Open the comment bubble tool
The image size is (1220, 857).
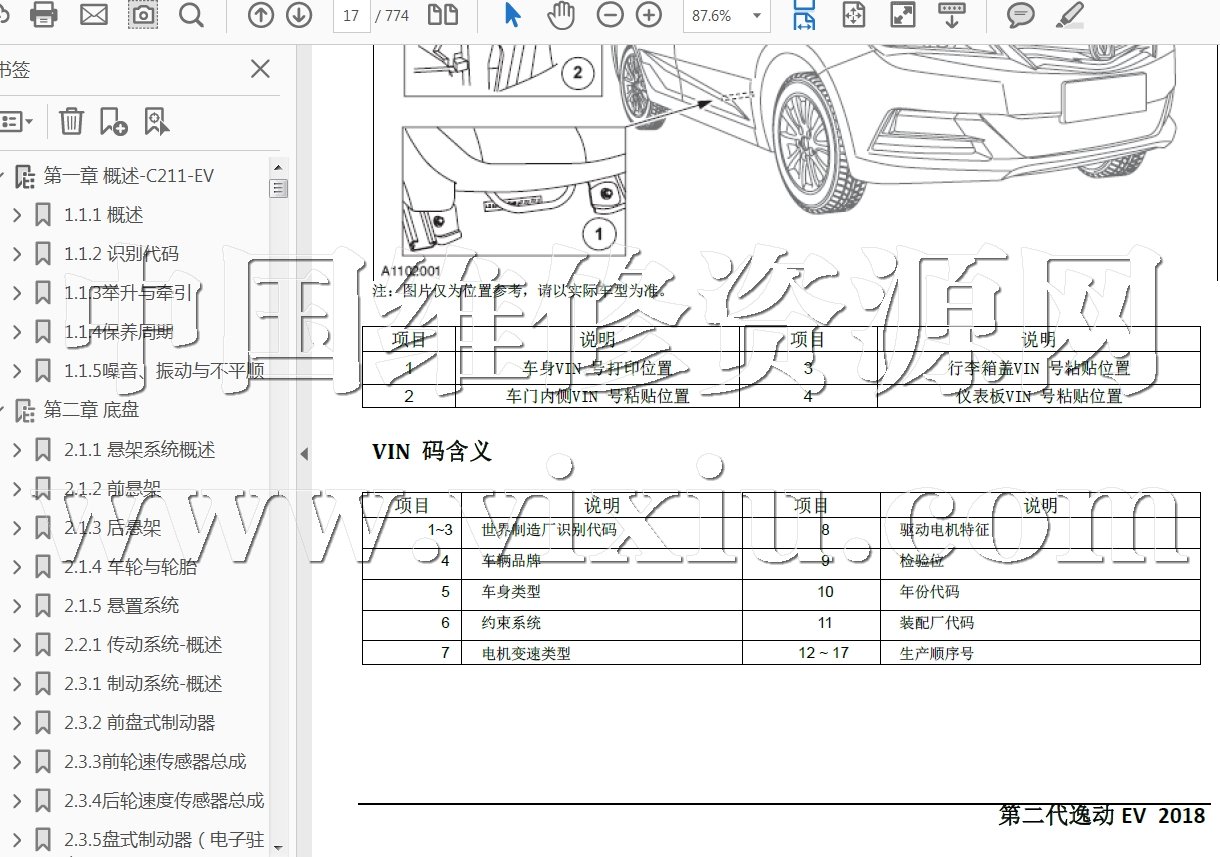tap(1020, 15)
